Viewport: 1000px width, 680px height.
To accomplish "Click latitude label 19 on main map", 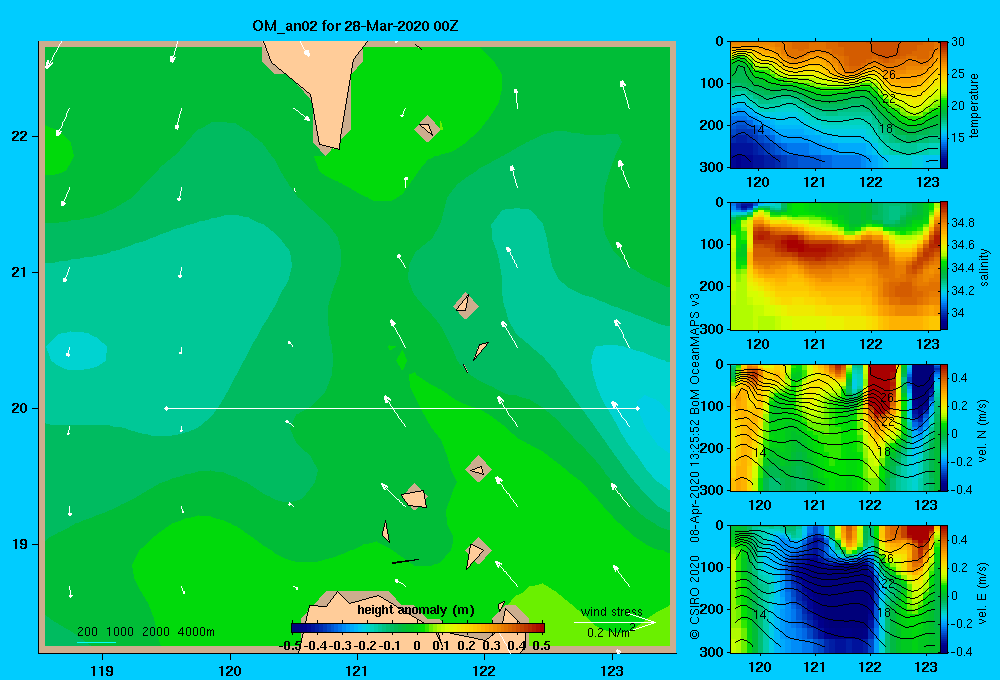I will click(20, 544).
